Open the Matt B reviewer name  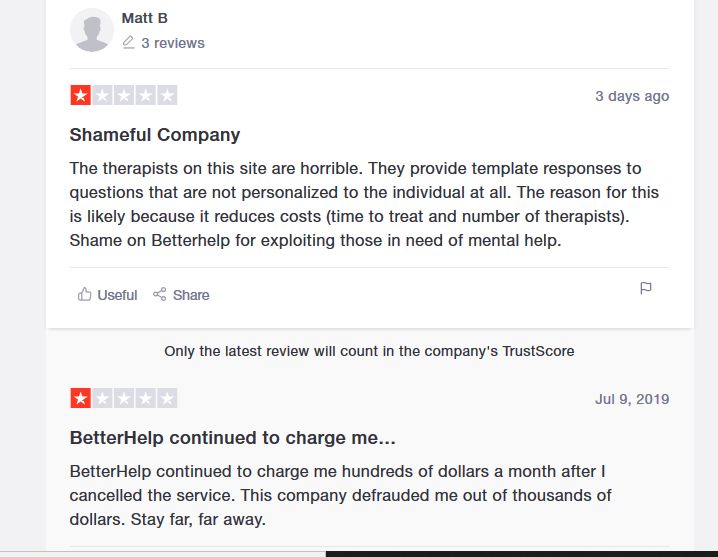(145, 18)
